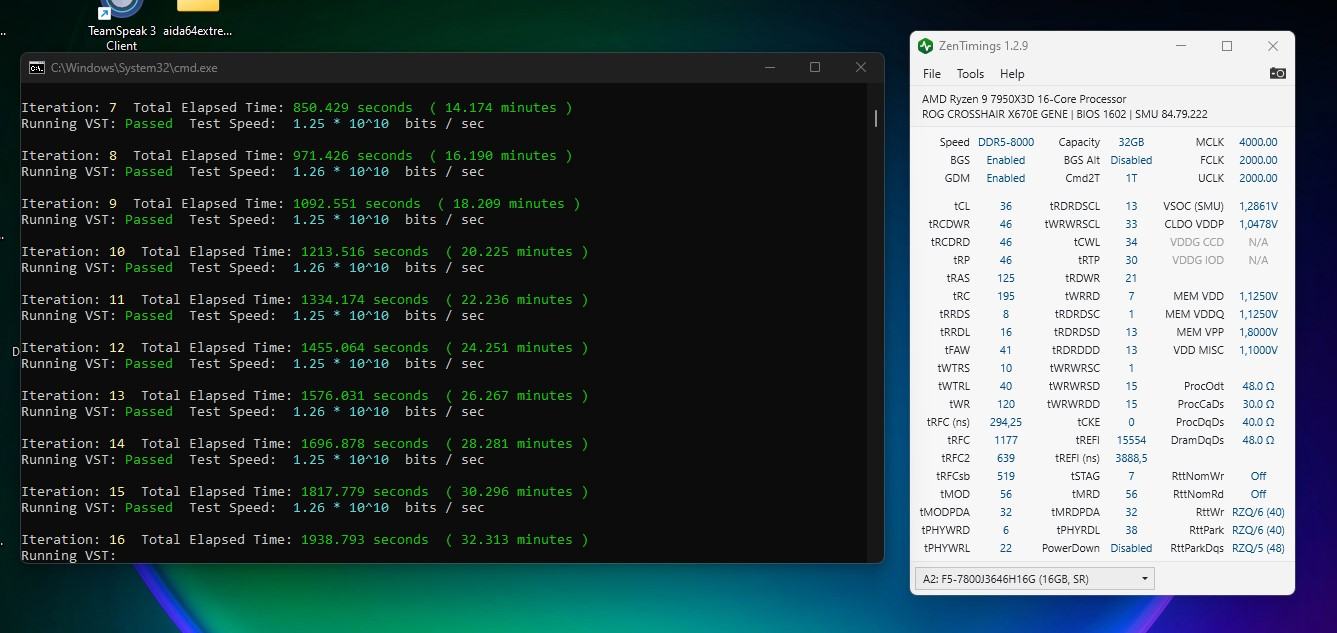Click the FCLK 2000.00 value
This screenshot has height=633, width=1337.
1258,160
